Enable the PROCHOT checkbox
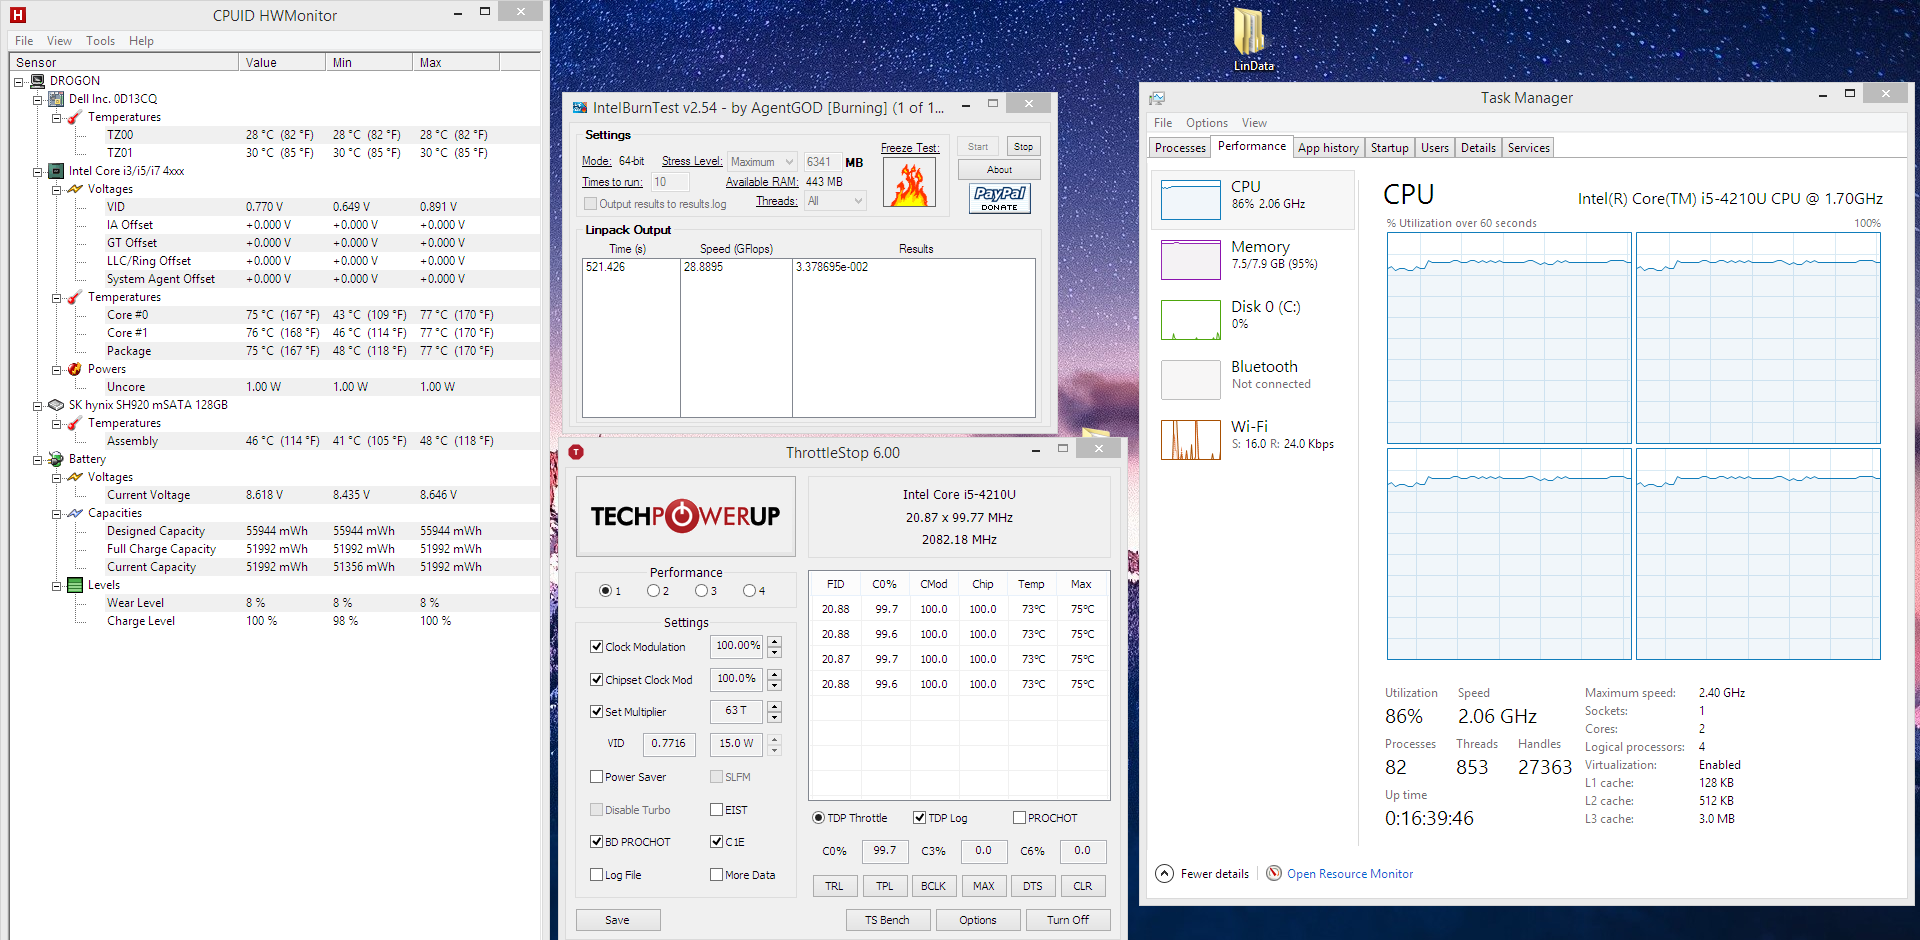The image size is (1920, 940). coord(1019,818)
